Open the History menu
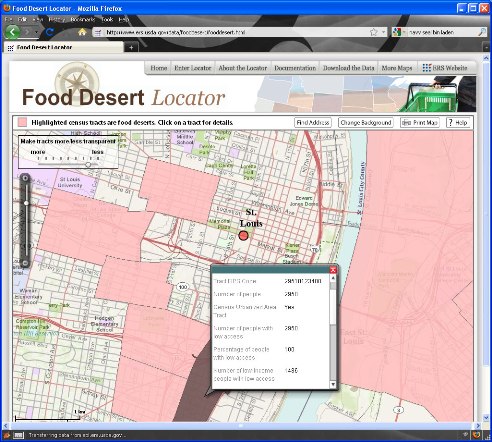492x442 pixels. pos(56,20)
